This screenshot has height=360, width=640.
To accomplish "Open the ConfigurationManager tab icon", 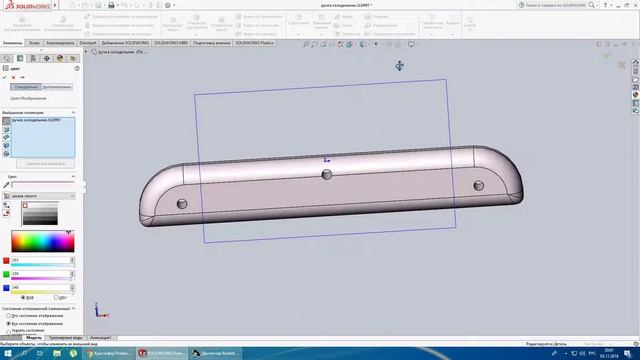I will pyautogui.click(x=33, y=58).
